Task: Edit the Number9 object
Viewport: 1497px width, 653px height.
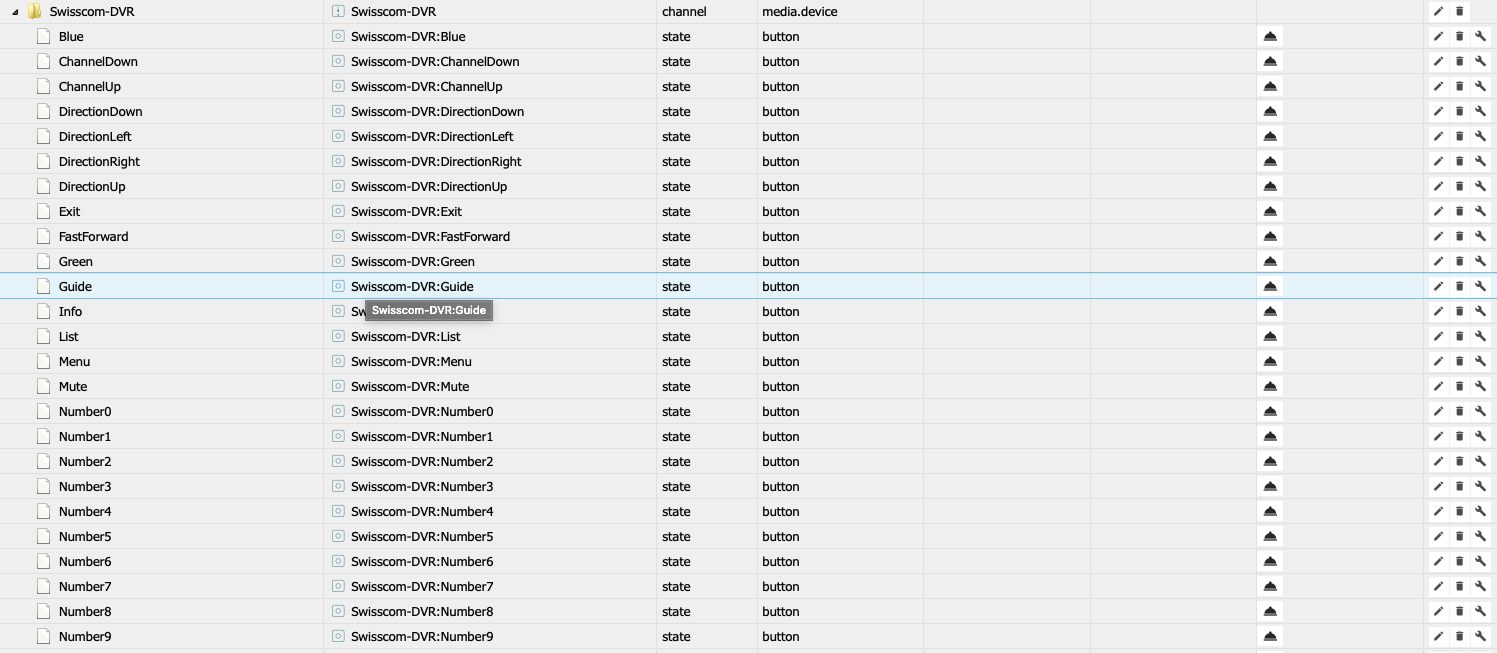Action: (x=1438, y=636)
